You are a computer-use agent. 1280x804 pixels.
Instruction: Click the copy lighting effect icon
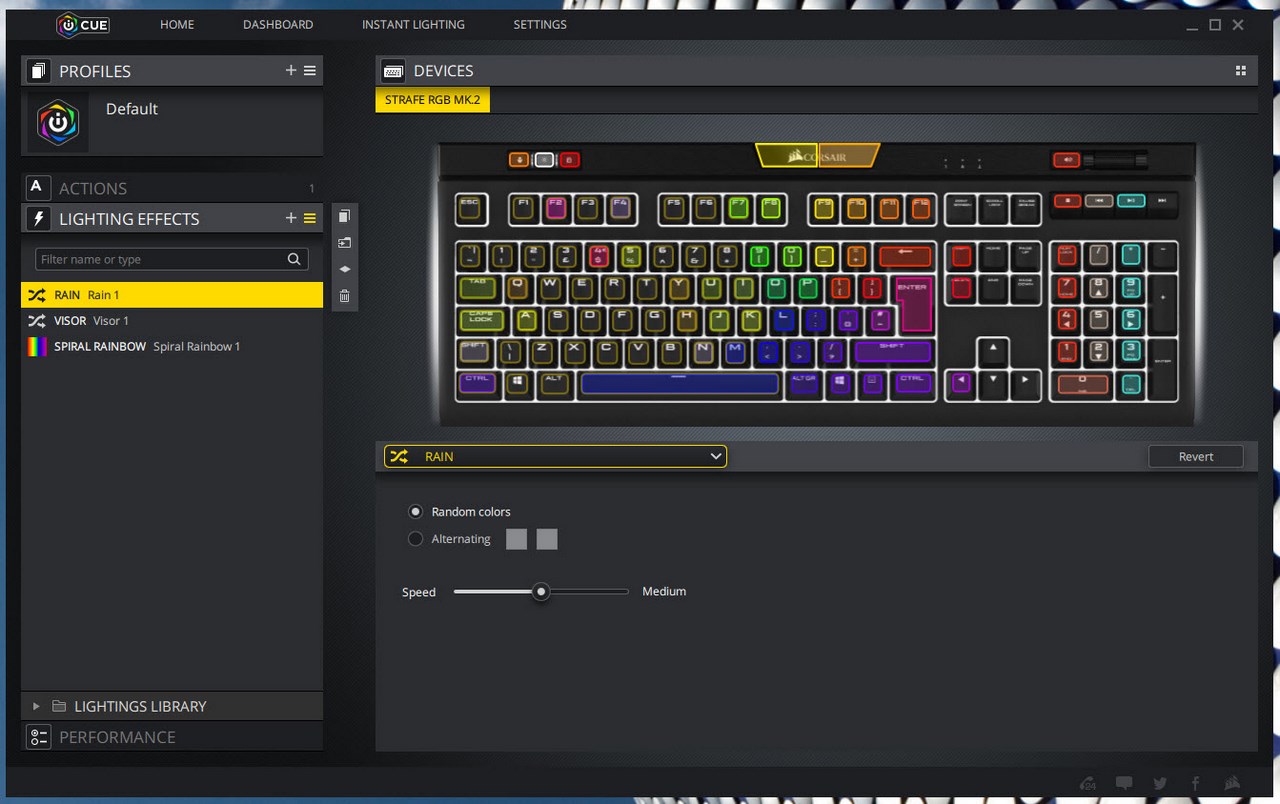coord(345,216)
